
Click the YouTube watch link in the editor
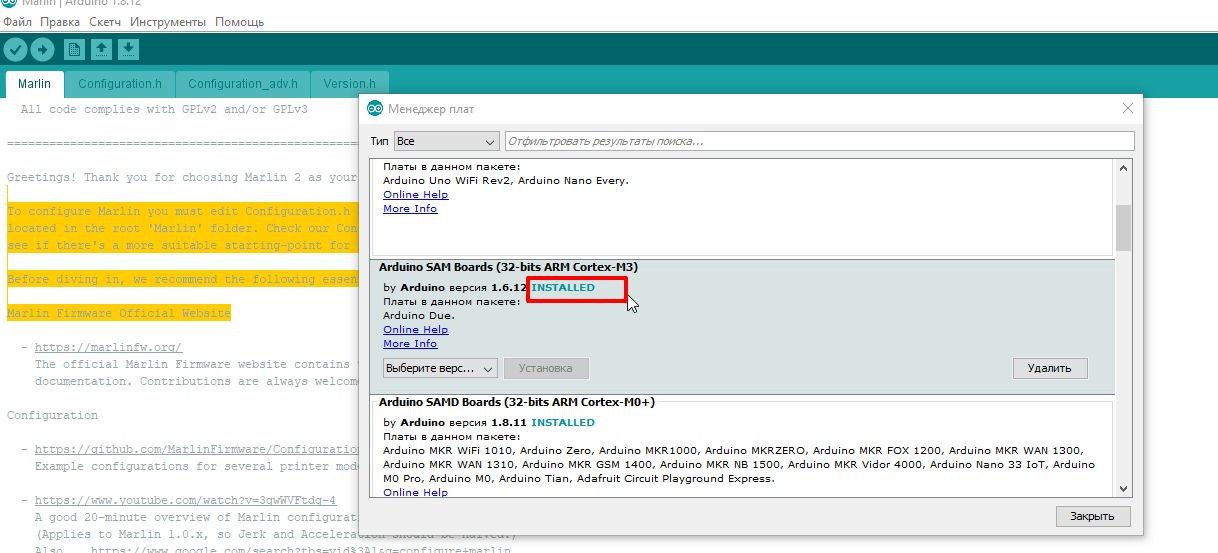click(x=186, y=500)
